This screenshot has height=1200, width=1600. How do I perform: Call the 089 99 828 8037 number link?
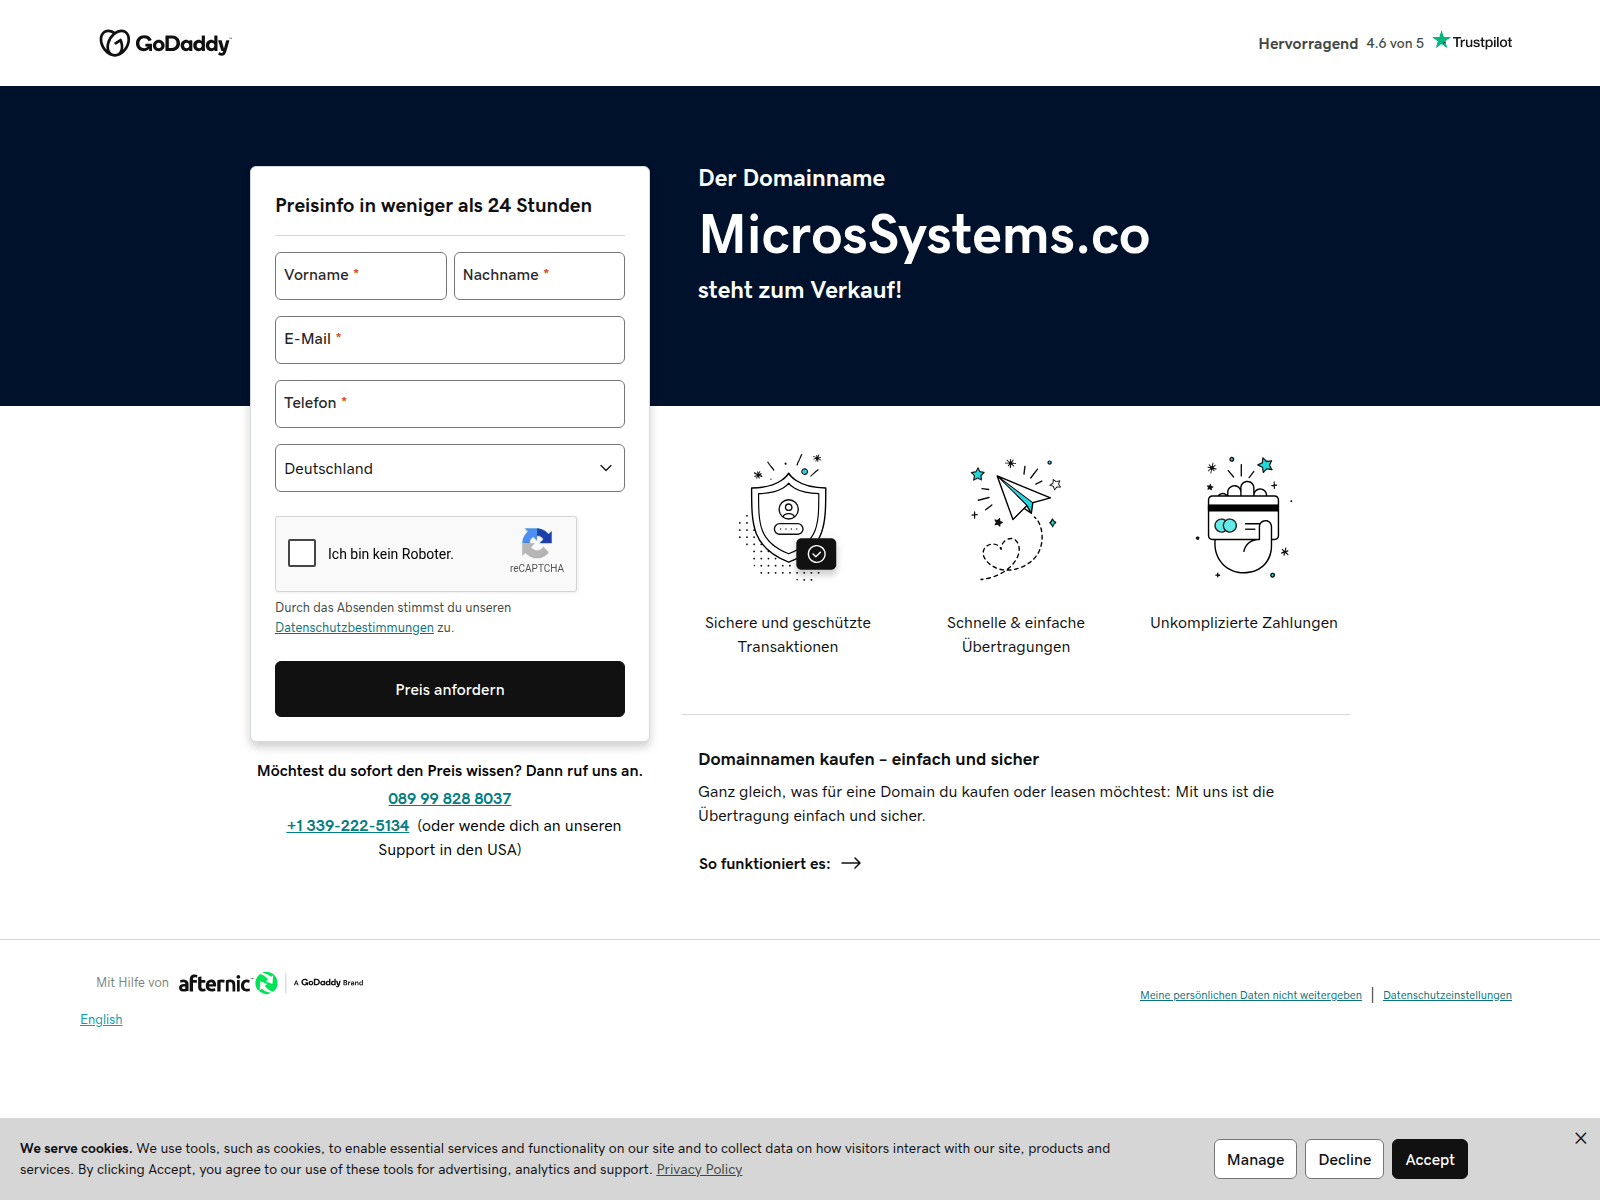(450, 799)
